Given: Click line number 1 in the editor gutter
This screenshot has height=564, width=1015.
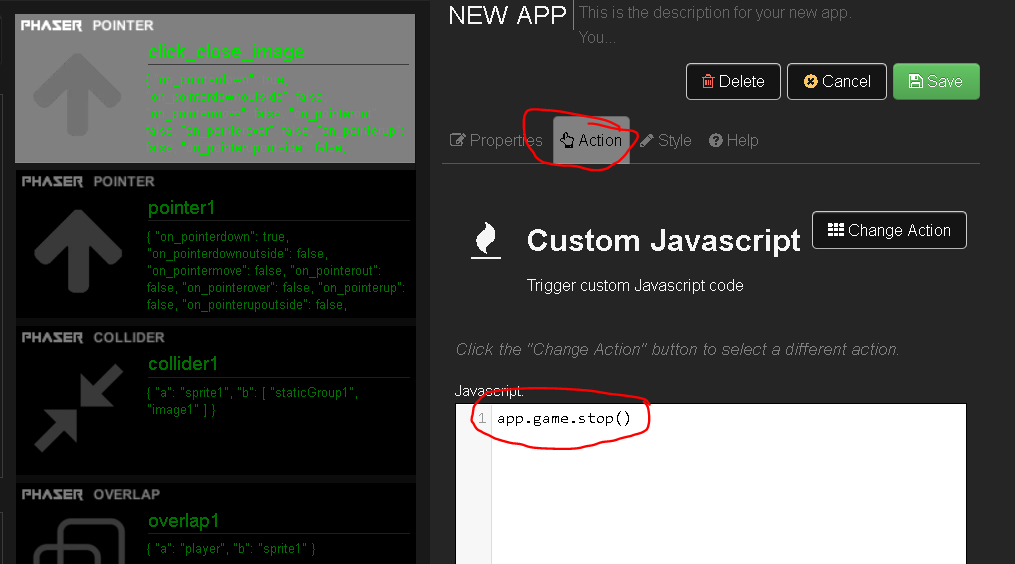Looking at the screenshot, I should click(x=482, y=418).
